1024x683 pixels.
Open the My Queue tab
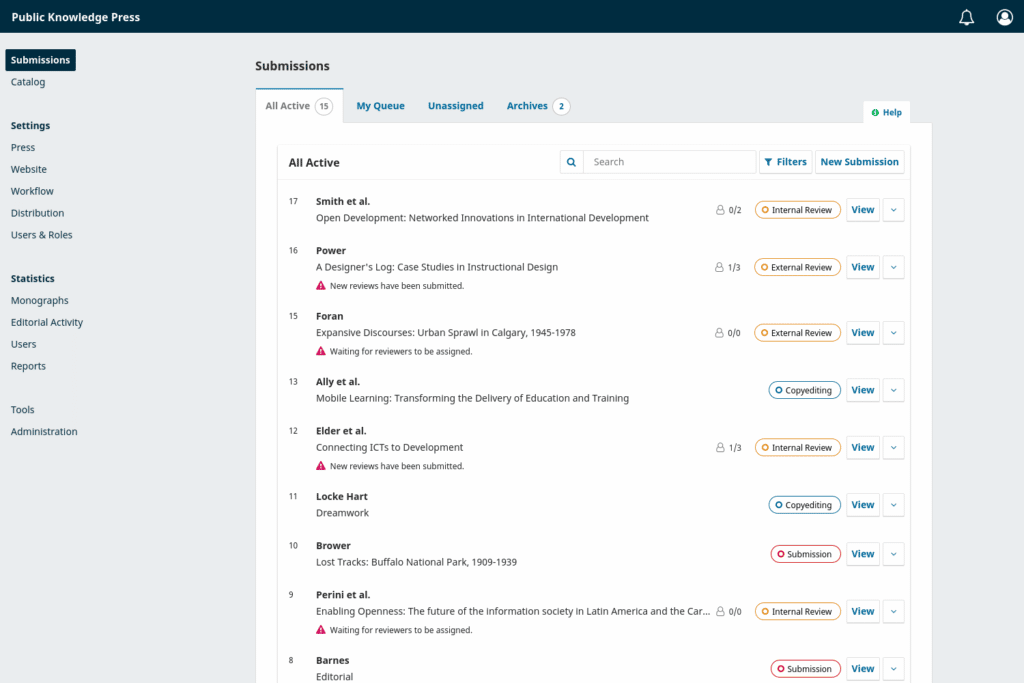(x=380, y=105)
